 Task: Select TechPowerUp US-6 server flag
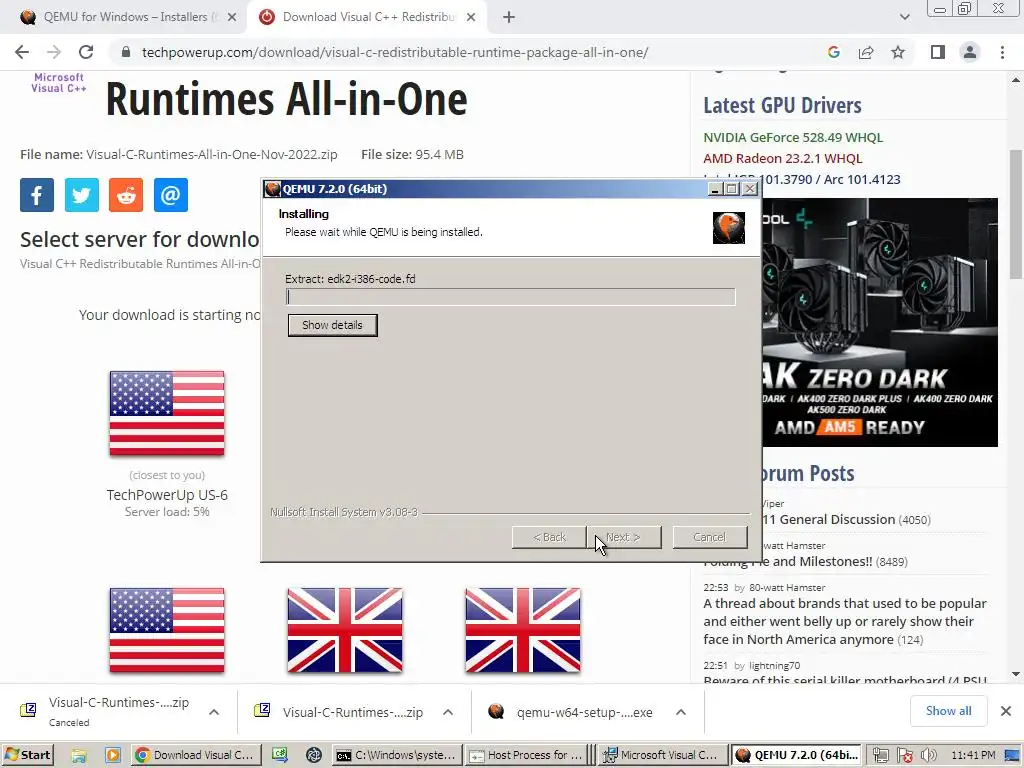click(x=167, y=413)
